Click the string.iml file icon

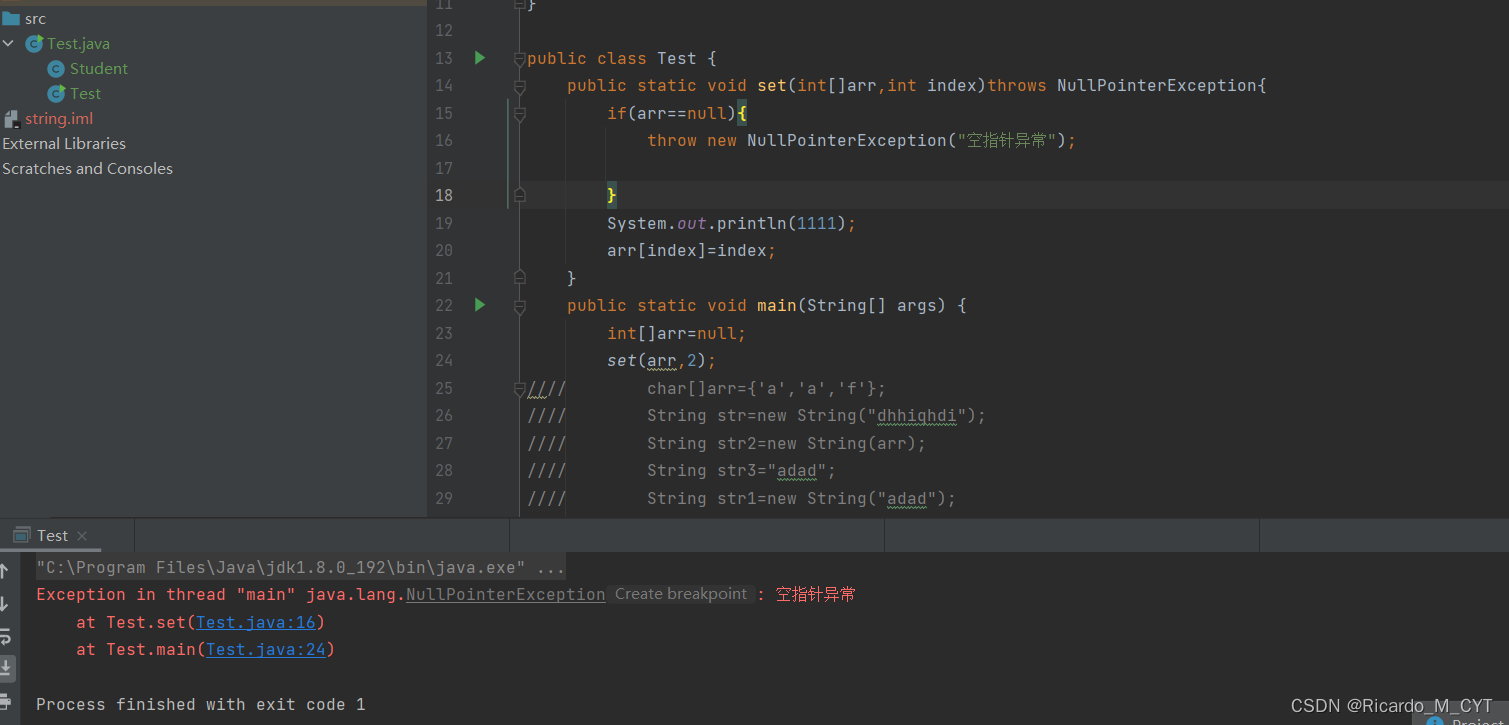click(x=11, y=119)
